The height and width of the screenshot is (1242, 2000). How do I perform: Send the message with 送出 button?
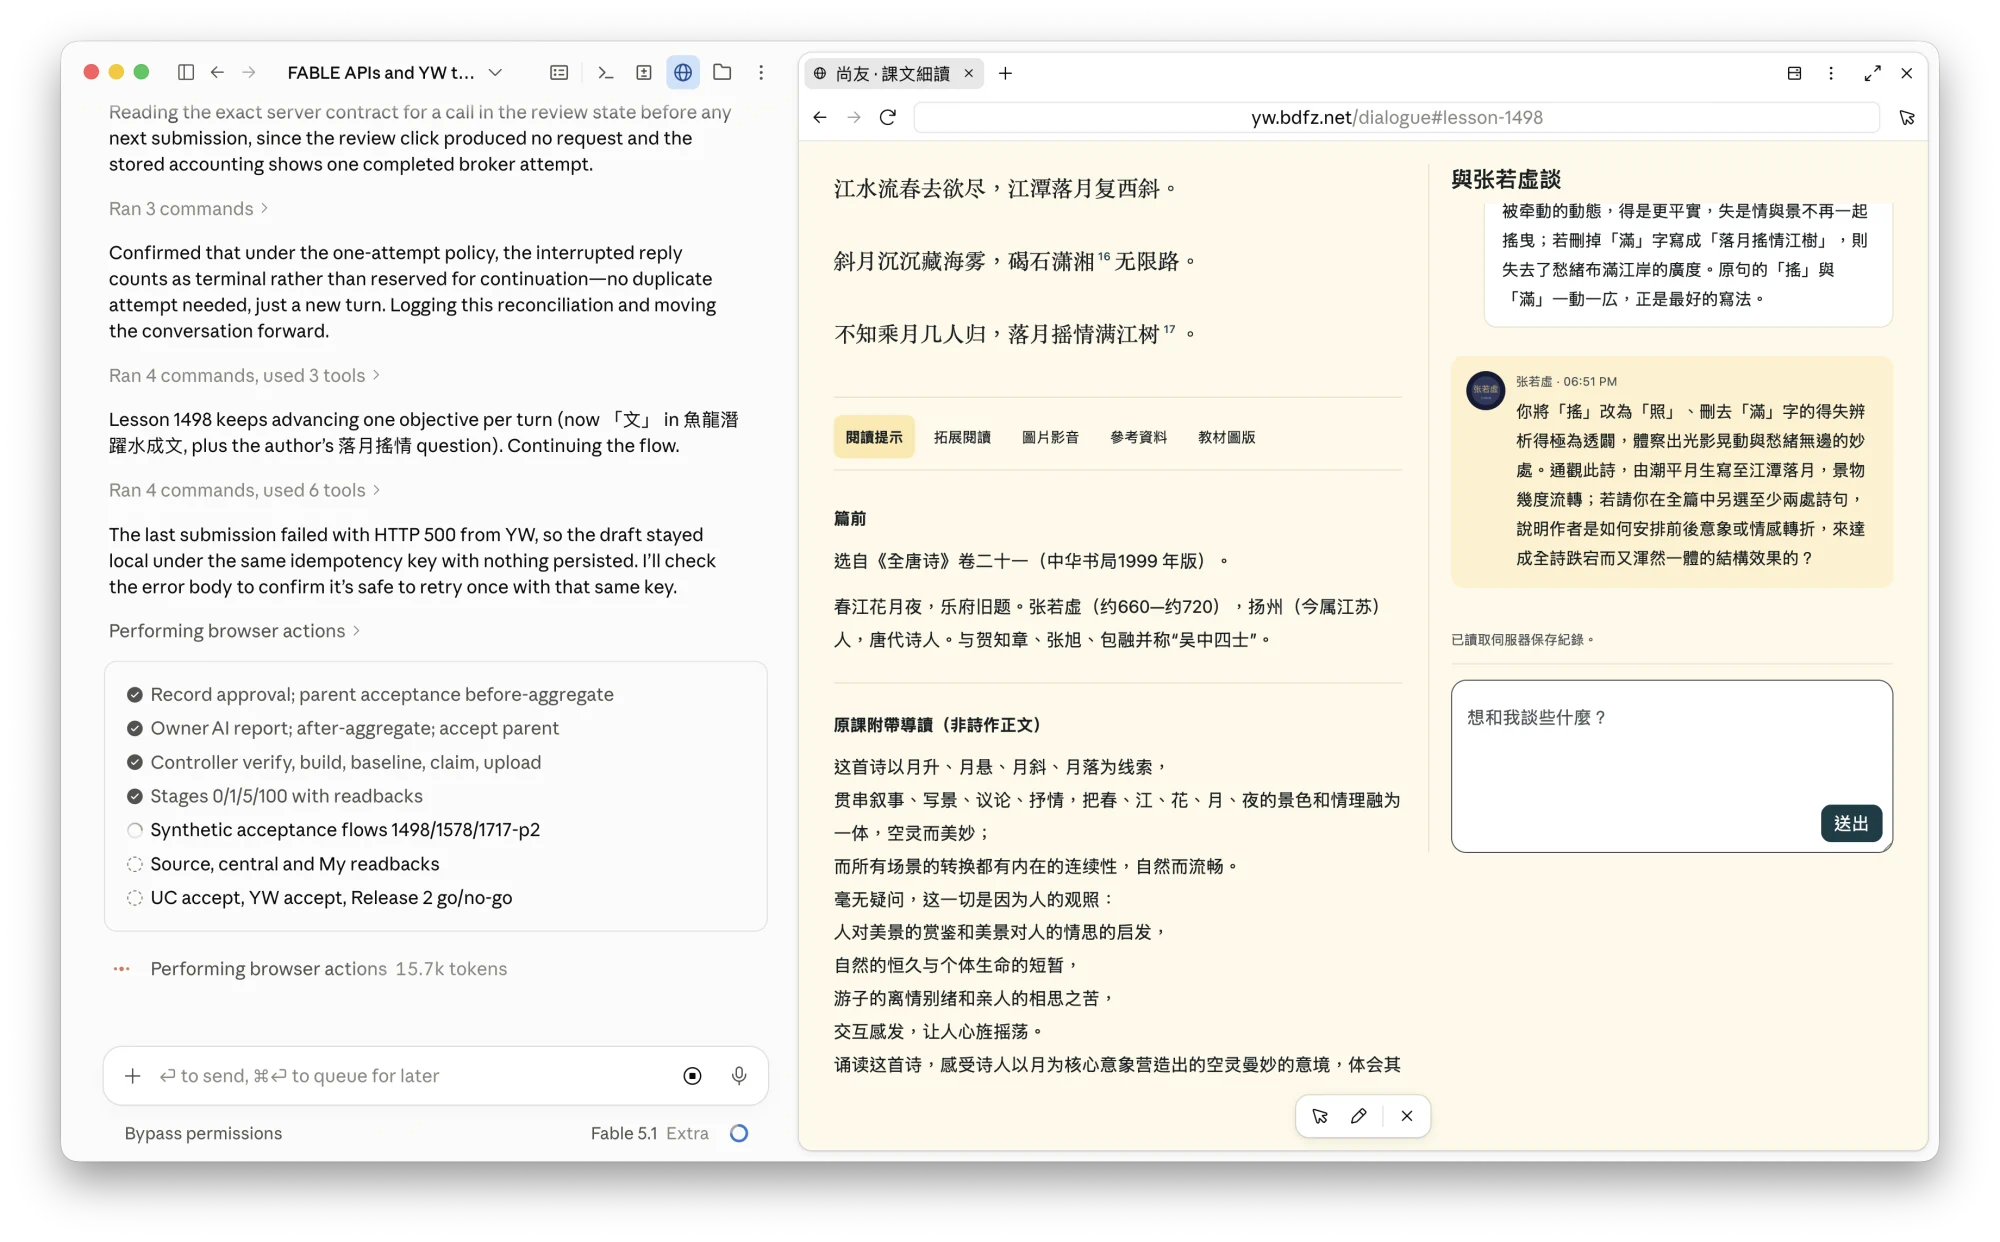click(1851, 823)
